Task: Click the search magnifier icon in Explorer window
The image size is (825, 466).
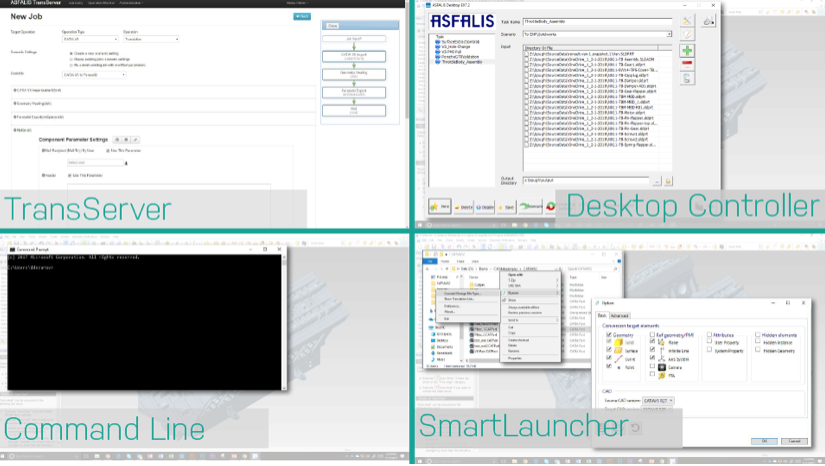Action: 615,269
